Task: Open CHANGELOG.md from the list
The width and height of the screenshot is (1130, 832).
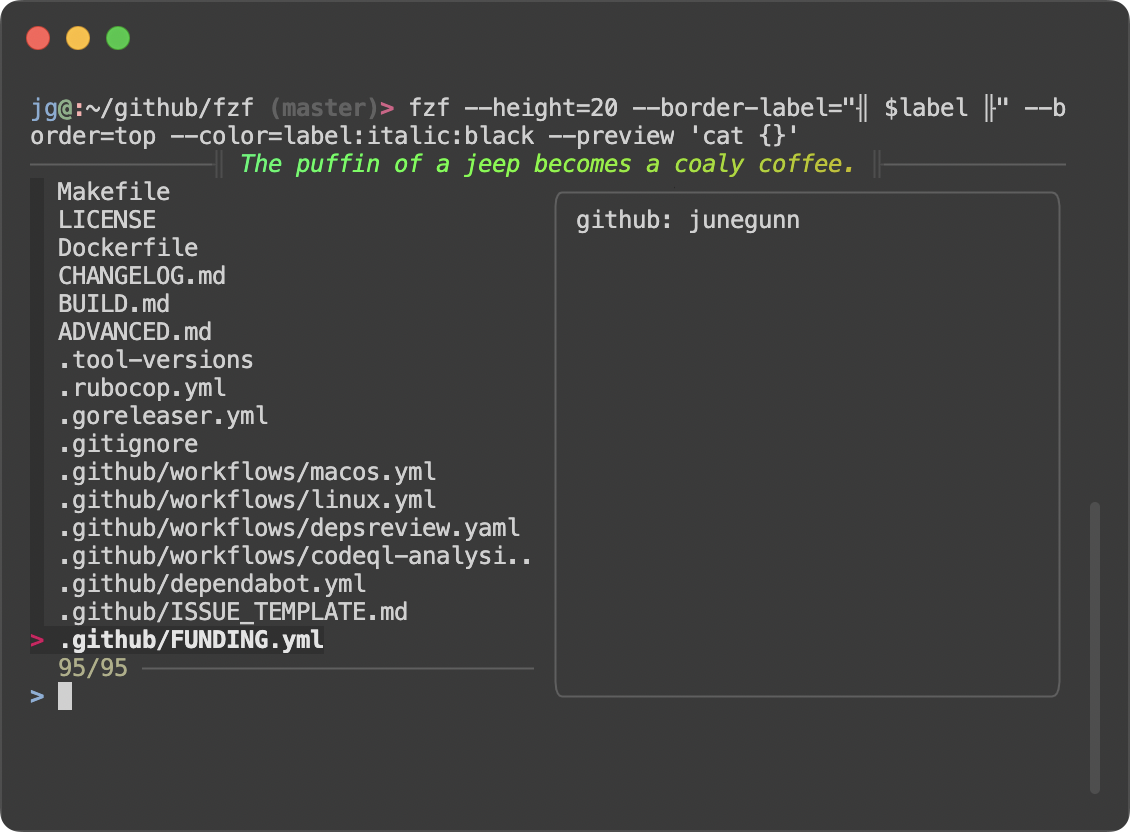Action: point(140,275)
